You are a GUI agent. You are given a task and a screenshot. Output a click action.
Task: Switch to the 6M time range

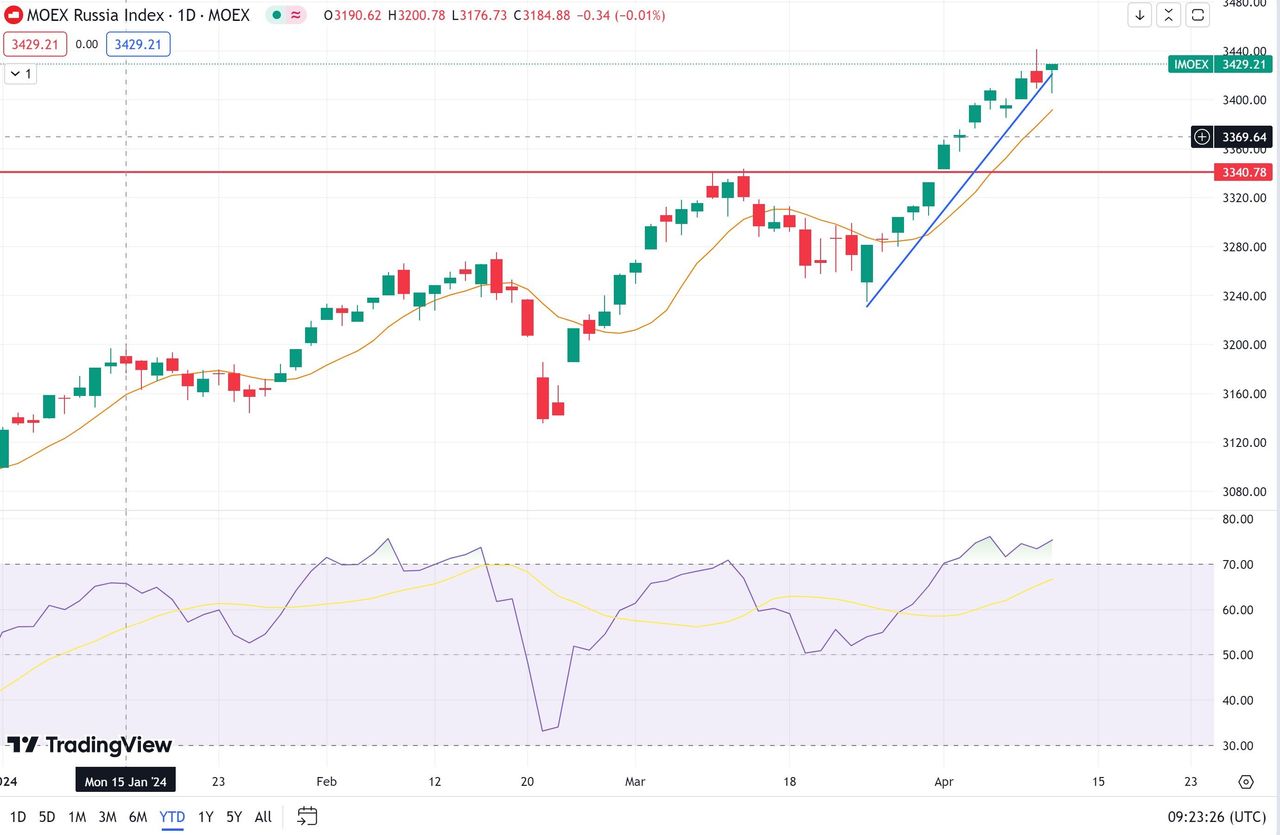point(138,817)
